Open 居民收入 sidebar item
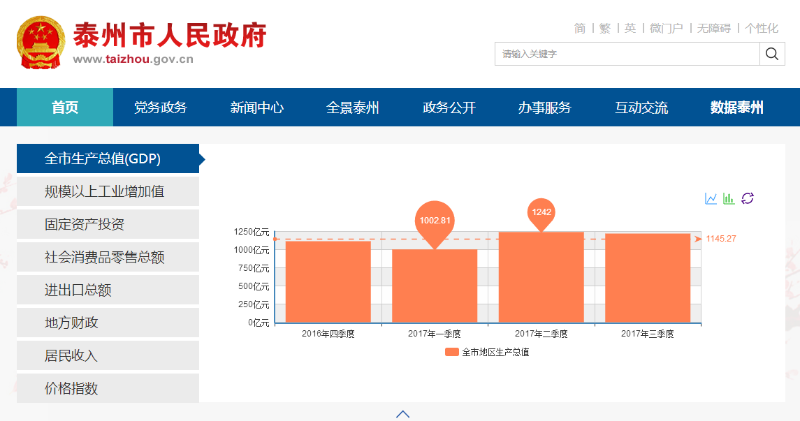This screenshot has width=800, height=421. pyautogui.click(x=71, y=355)
